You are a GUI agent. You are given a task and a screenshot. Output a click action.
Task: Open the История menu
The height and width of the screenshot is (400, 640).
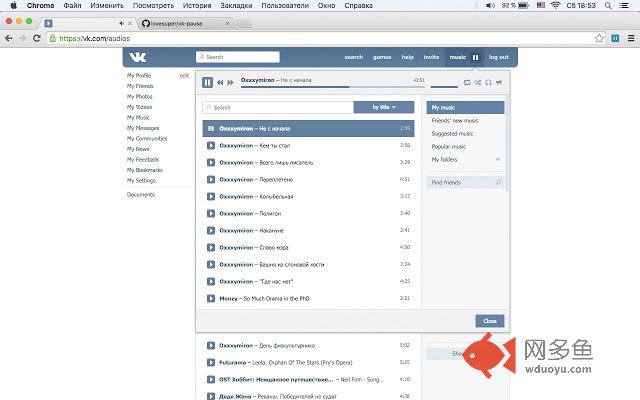(197, 6)
